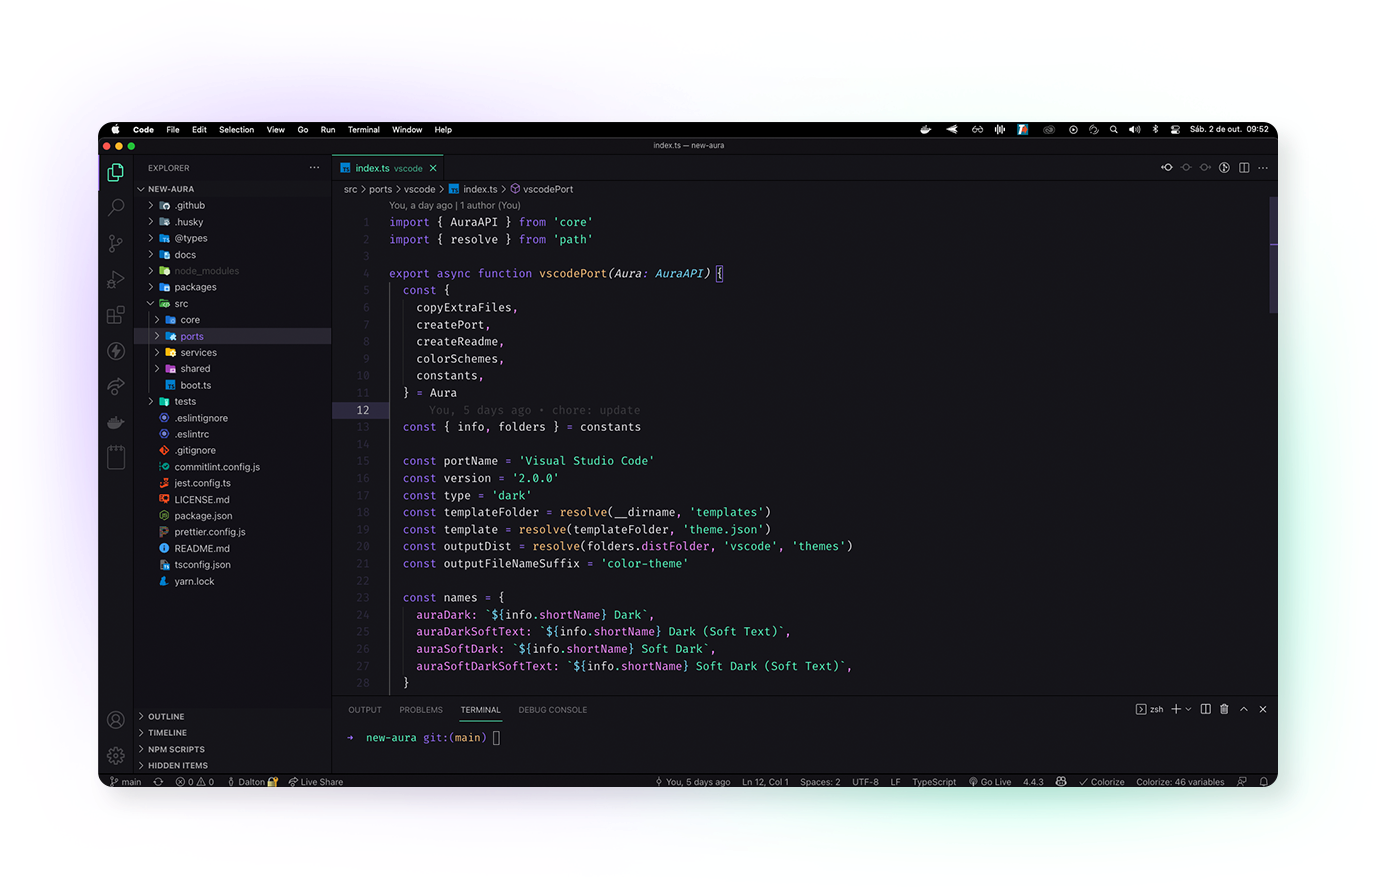Image resolution: width=1378 pixels, height=896 pixels.
Task: Click Live Share in the status bar
Action: 316,782
